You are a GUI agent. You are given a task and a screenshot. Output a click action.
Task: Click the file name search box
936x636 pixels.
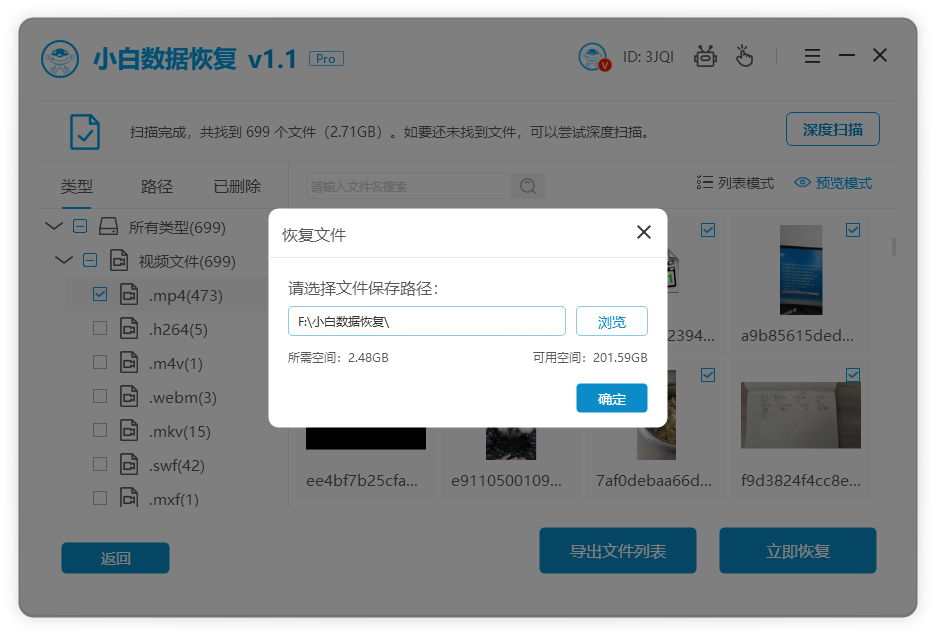coord(409,186)
